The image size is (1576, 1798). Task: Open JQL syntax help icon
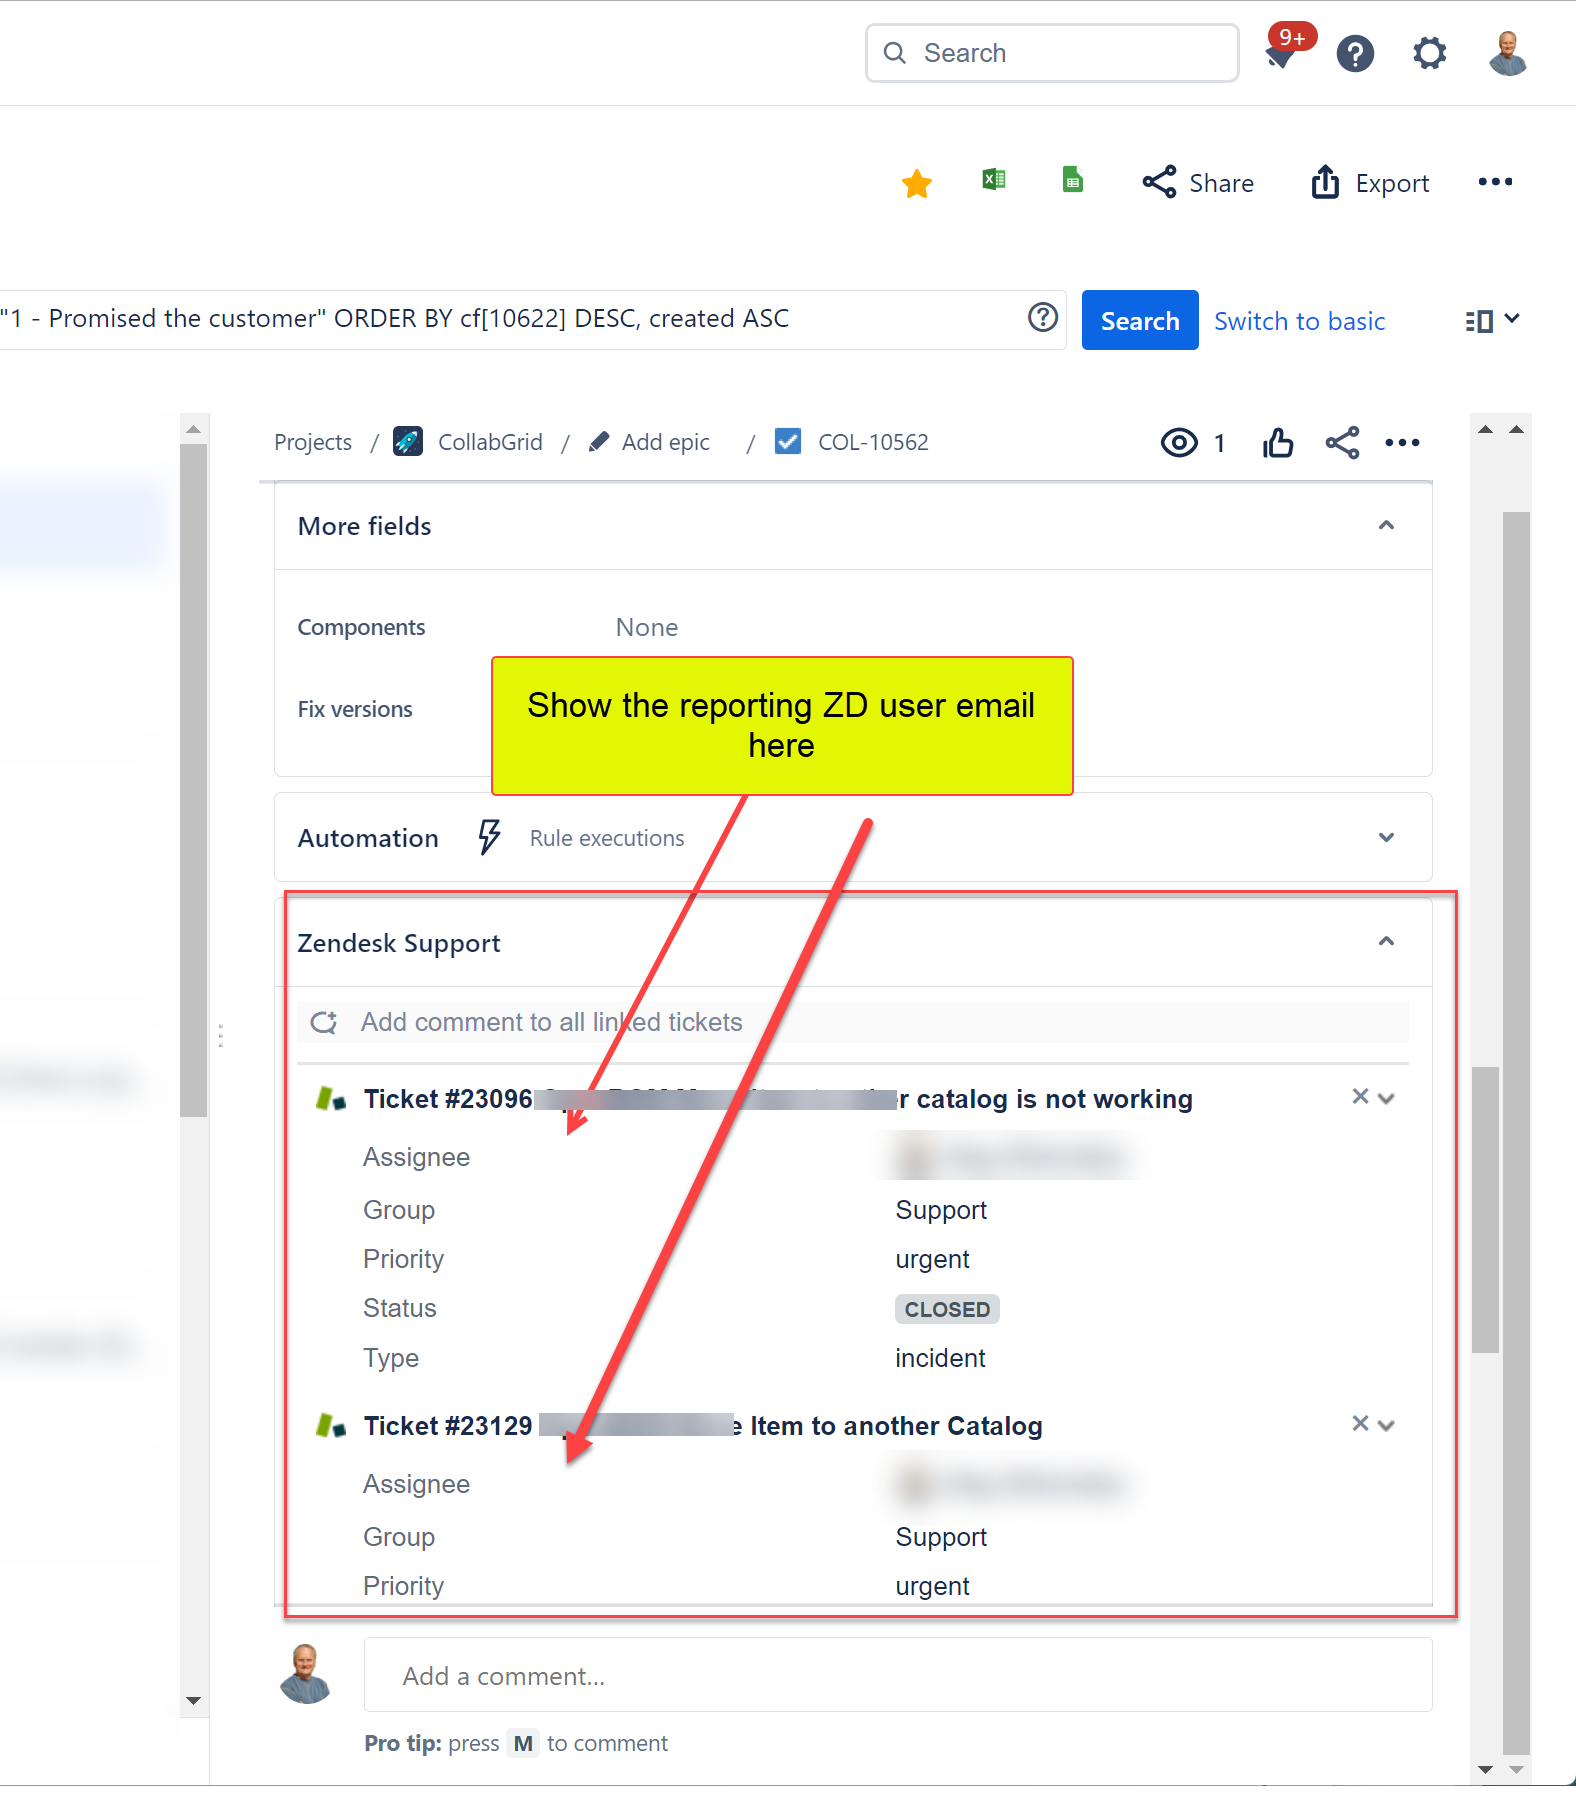(x=1043, y=317)
